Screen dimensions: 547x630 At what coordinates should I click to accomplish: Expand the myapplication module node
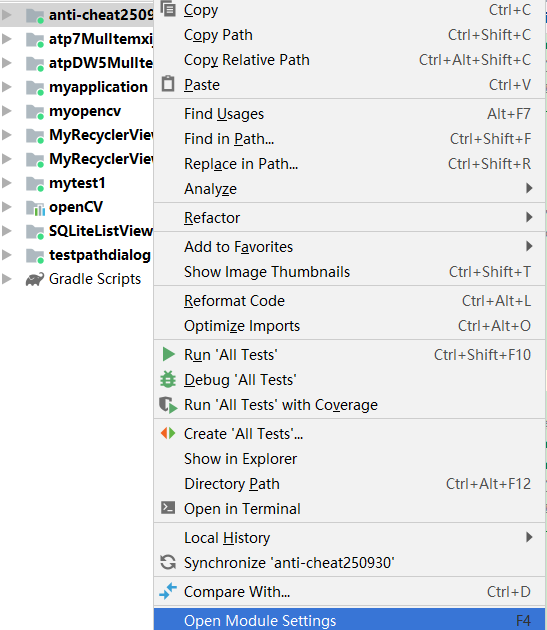pos(6,86)
